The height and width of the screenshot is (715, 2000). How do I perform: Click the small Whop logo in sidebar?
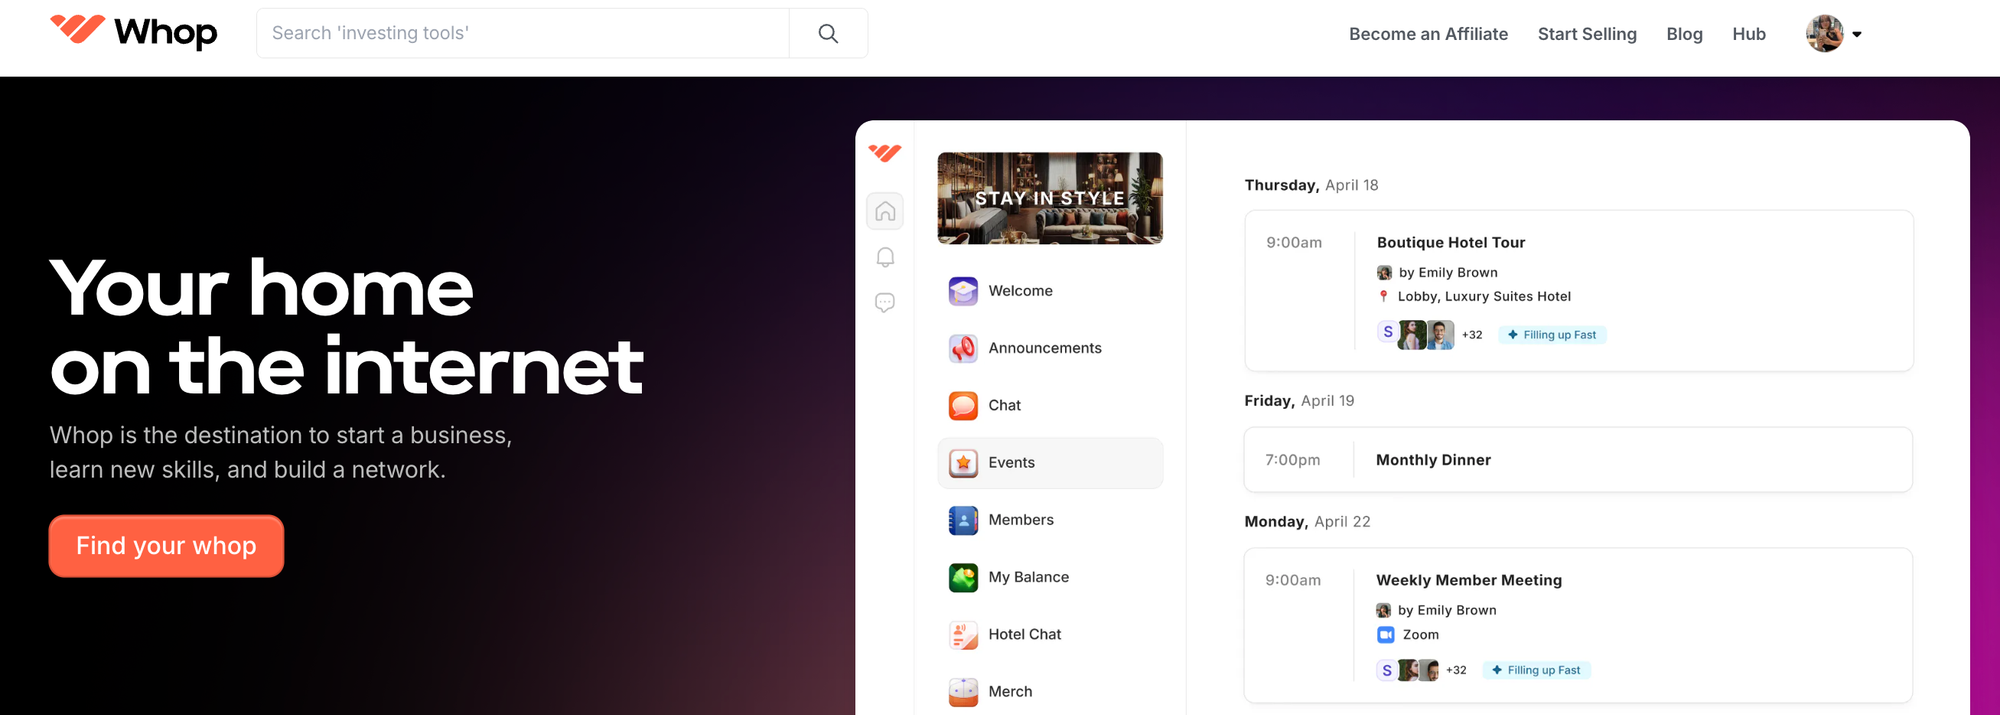coord(885,153)
